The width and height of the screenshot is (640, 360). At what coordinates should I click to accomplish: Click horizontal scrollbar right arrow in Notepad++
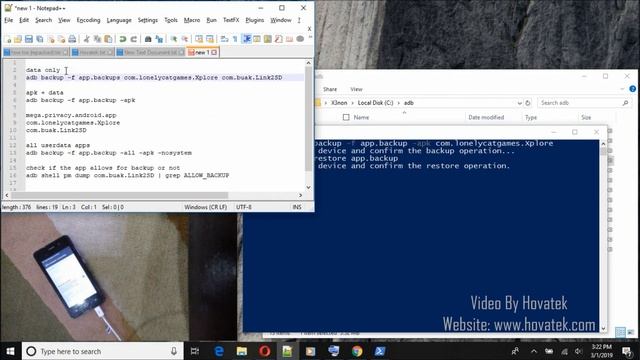(300, 195)
